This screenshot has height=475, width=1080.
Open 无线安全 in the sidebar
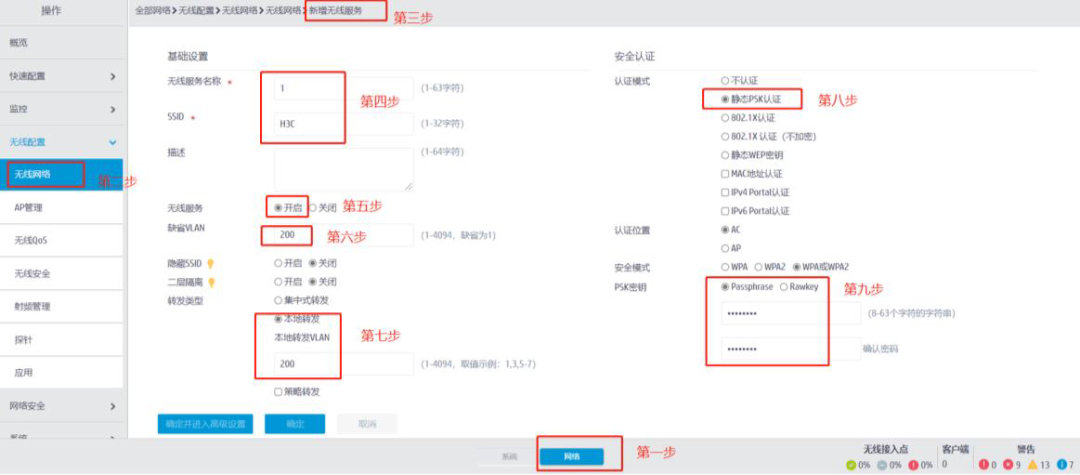61,273
